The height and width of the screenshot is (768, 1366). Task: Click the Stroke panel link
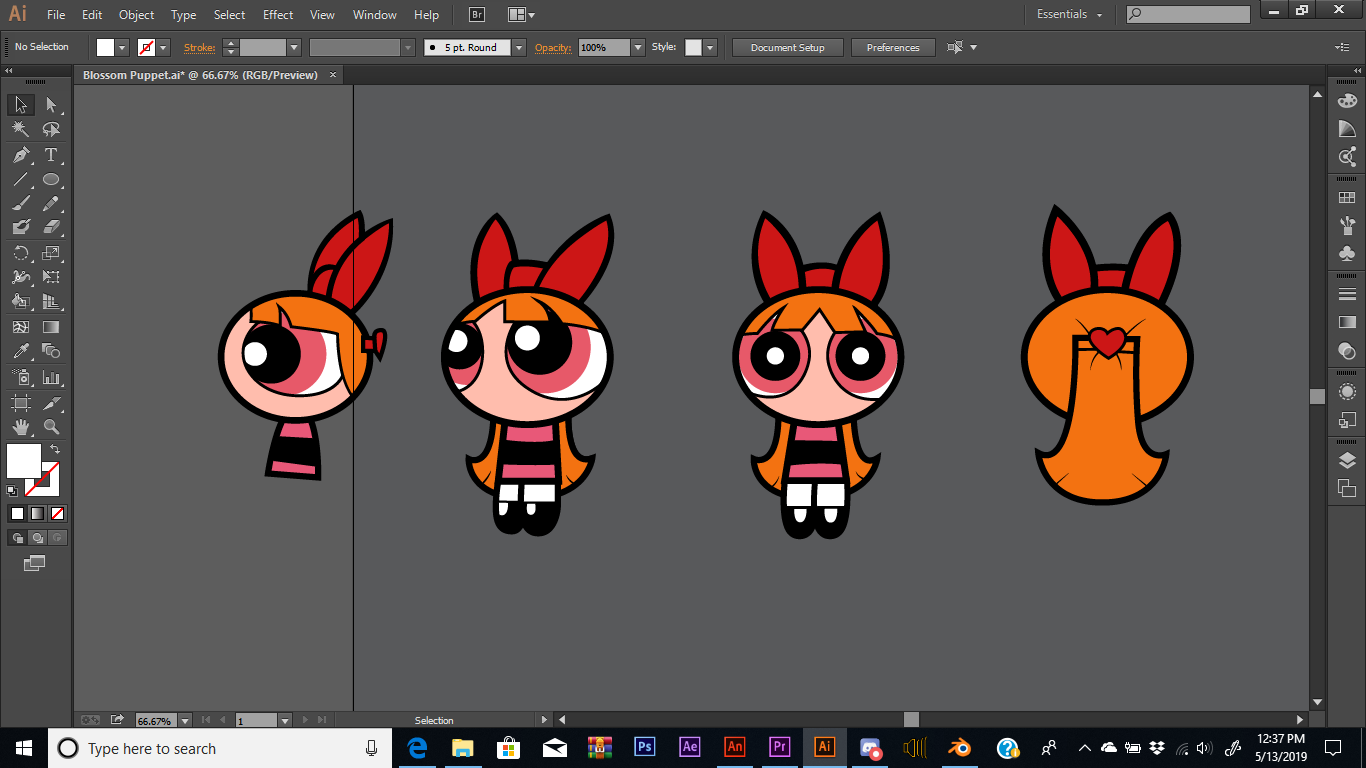199,47
